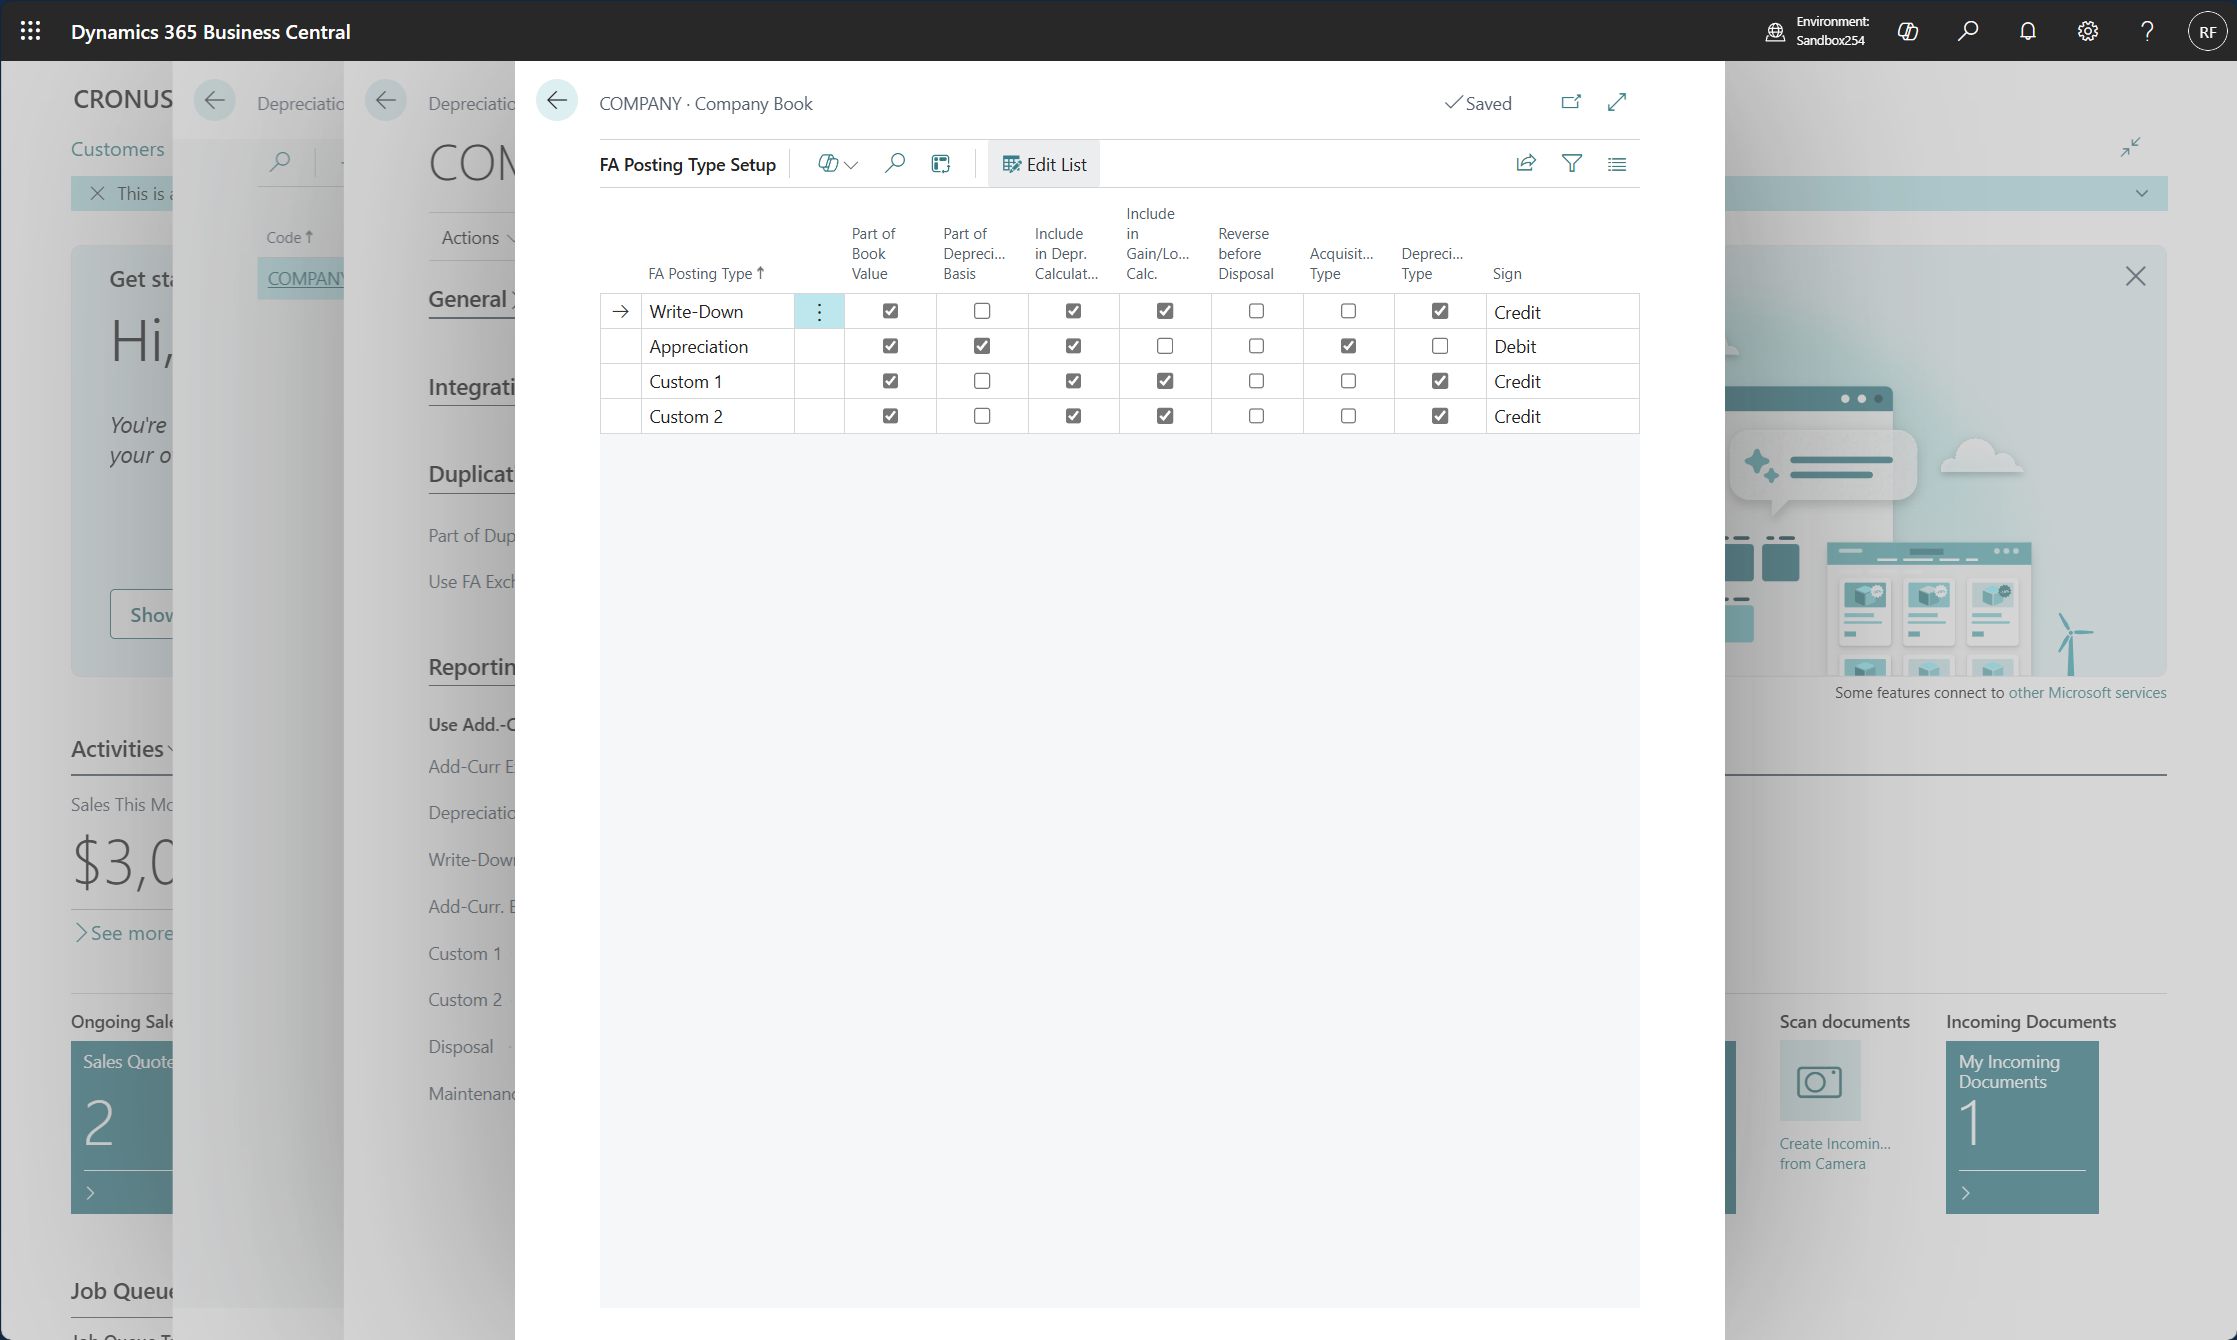Open the Help question mark menu
The width and height of the screenshot is (2237, 1340).
coord(2147,31)
